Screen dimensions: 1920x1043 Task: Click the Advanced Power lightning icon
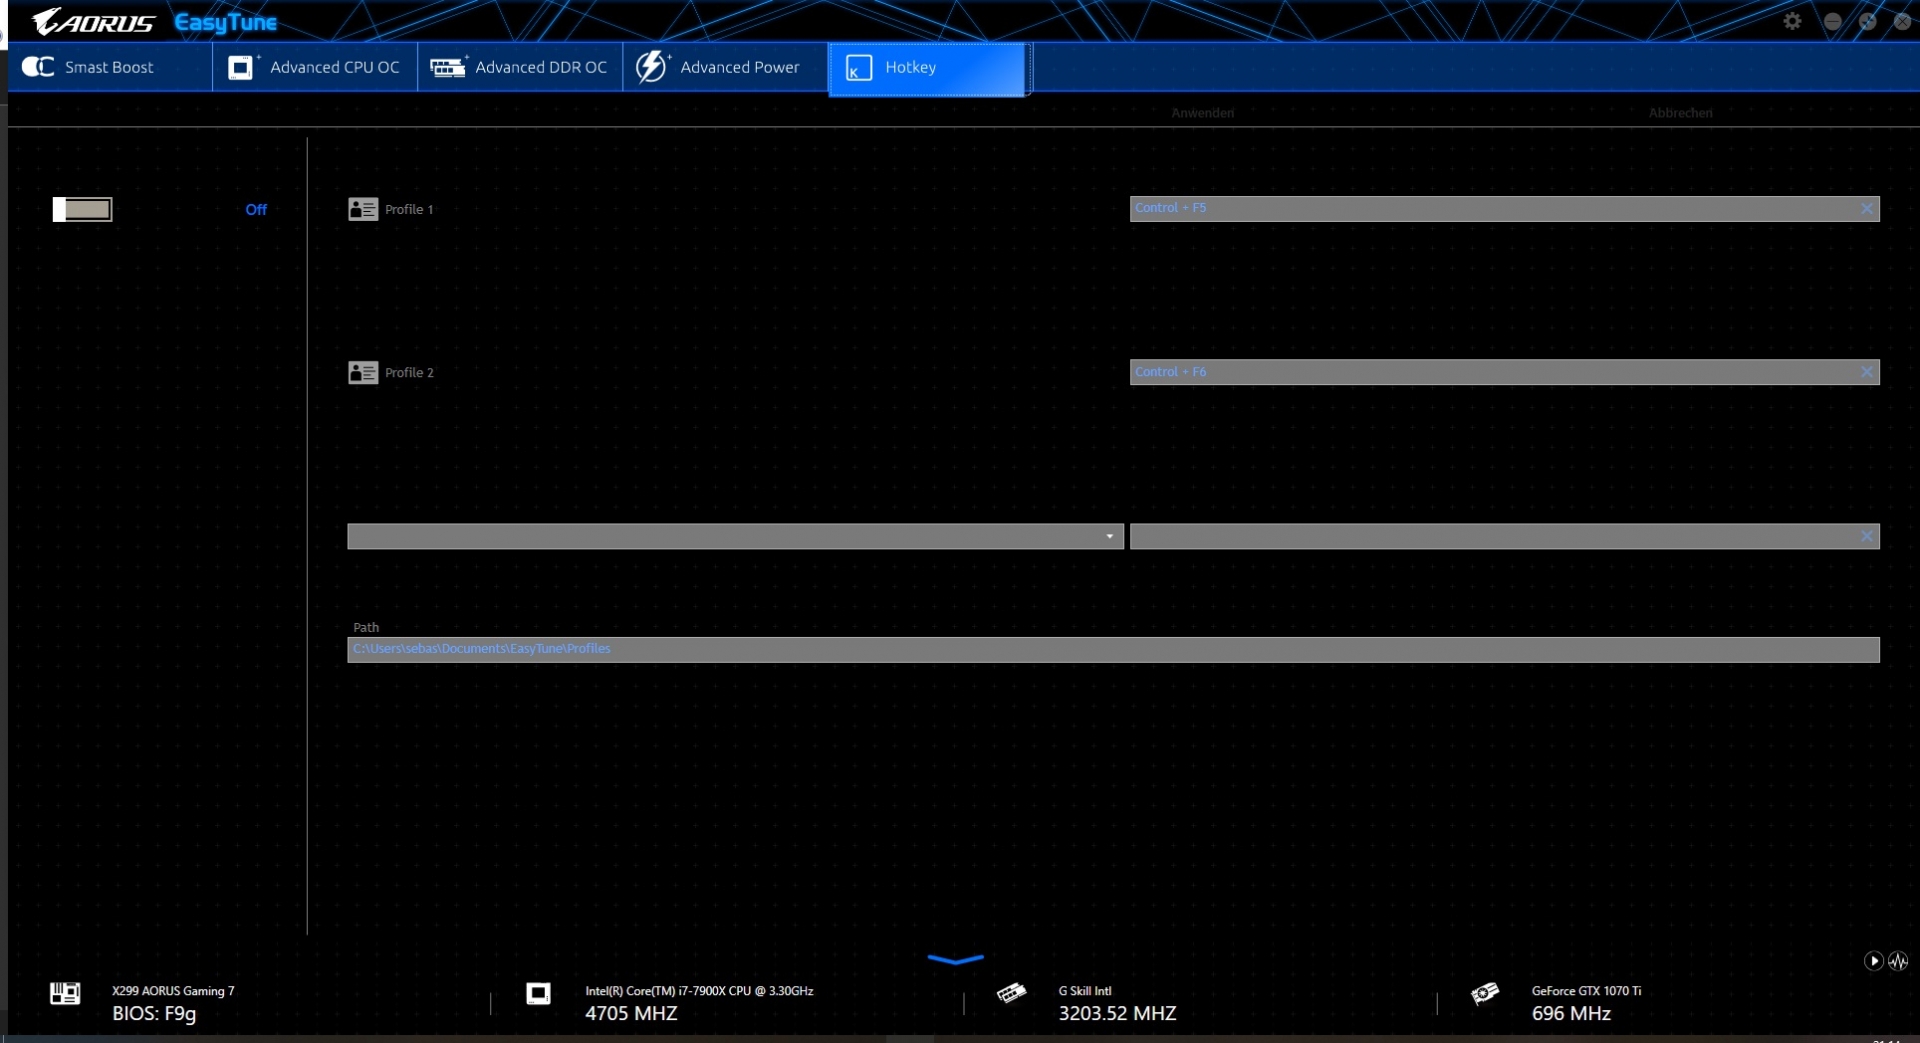pos(651,67)
